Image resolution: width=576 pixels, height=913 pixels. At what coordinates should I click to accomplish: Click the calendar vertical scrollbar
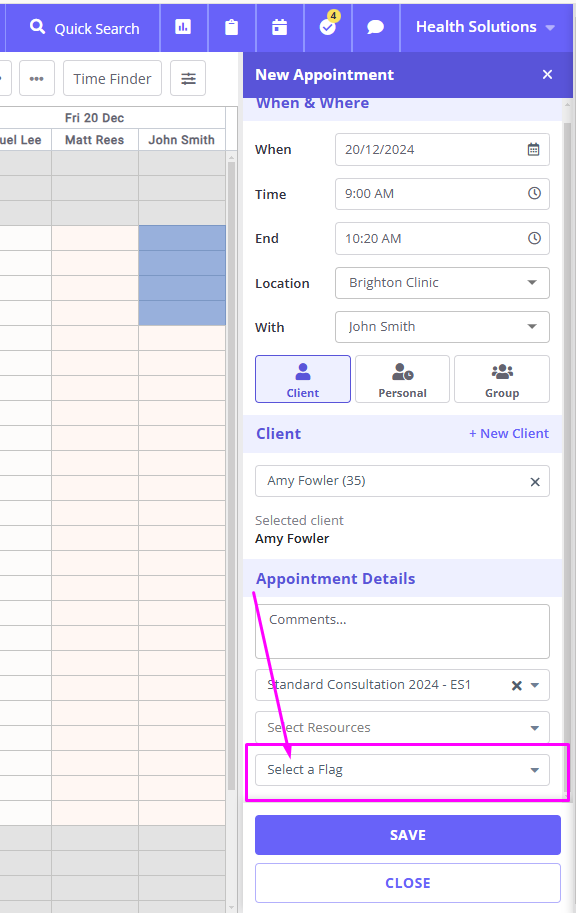click(232, 475)
